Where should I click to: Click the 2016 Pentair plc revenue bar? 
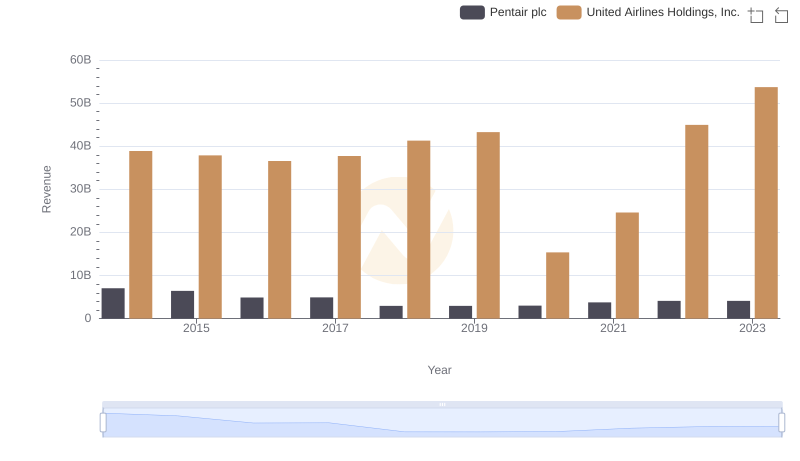pos(252,308)
